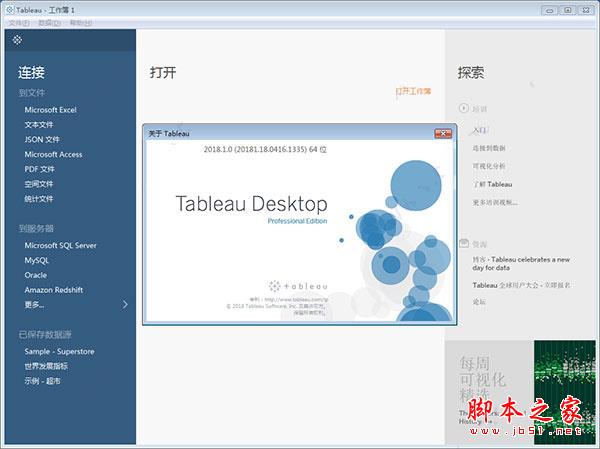Open the 论坛 forum link

(479, 302)
